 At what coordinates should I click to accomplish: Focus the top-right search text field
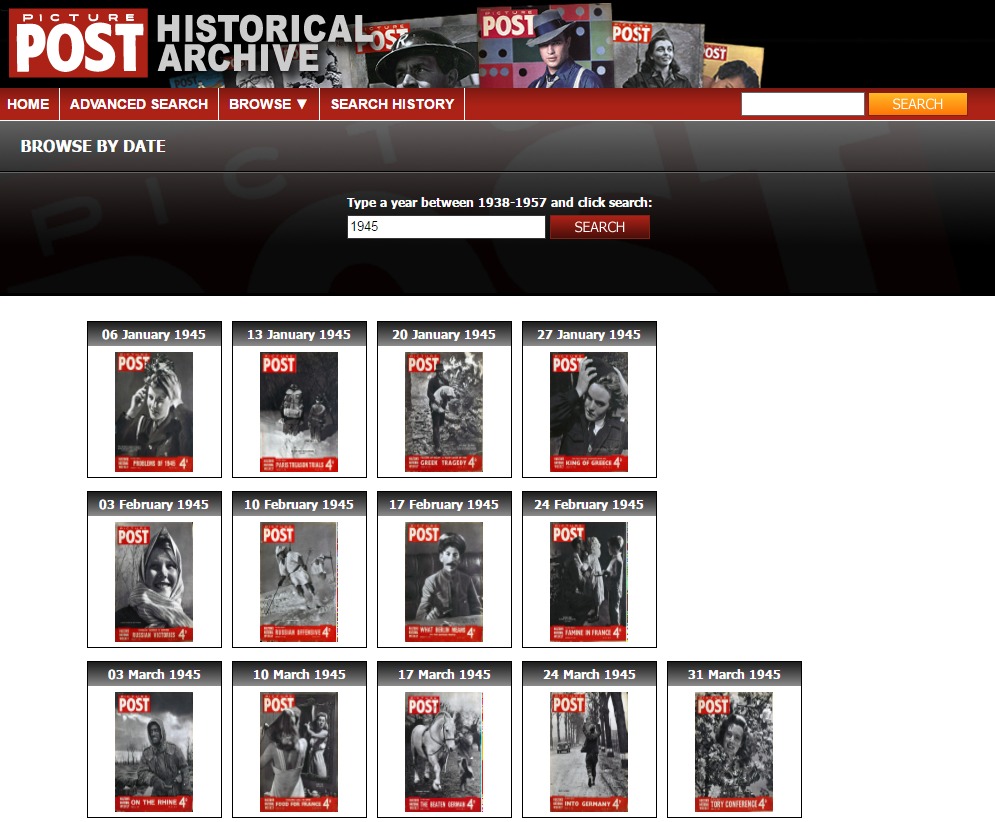tap(803, 104)
